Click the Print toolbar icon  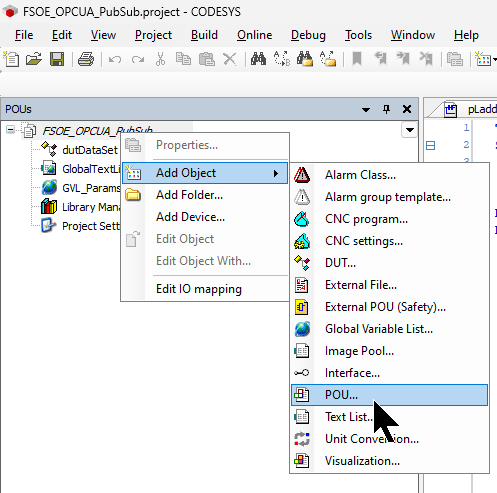[x=86, y=60]
